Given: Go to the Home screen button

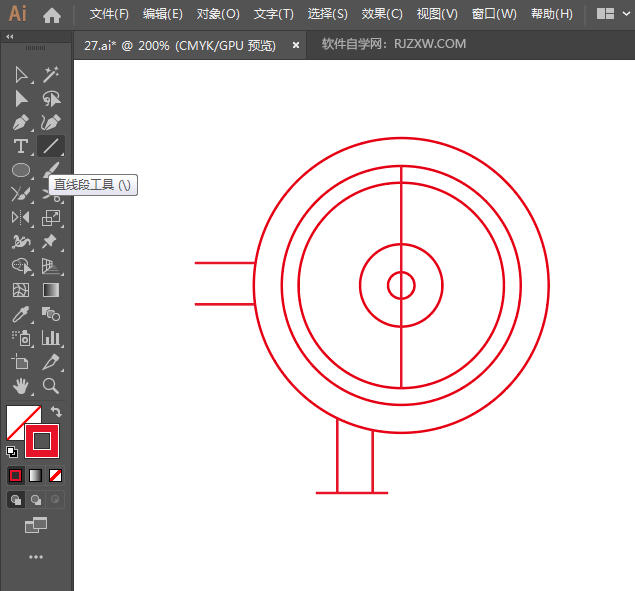Looking at the screenshot, I should (52, 14).
